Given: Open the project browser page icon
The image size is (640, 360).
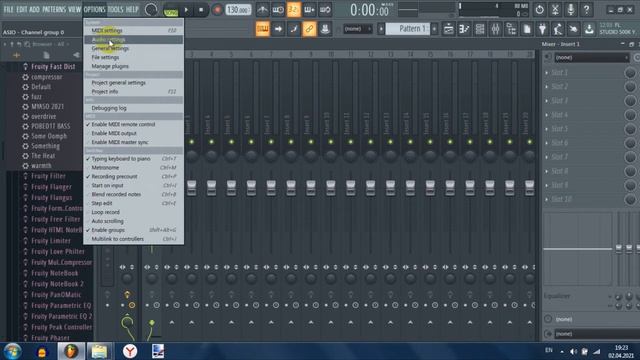Looking at the screenshot, I should point(527,29).
